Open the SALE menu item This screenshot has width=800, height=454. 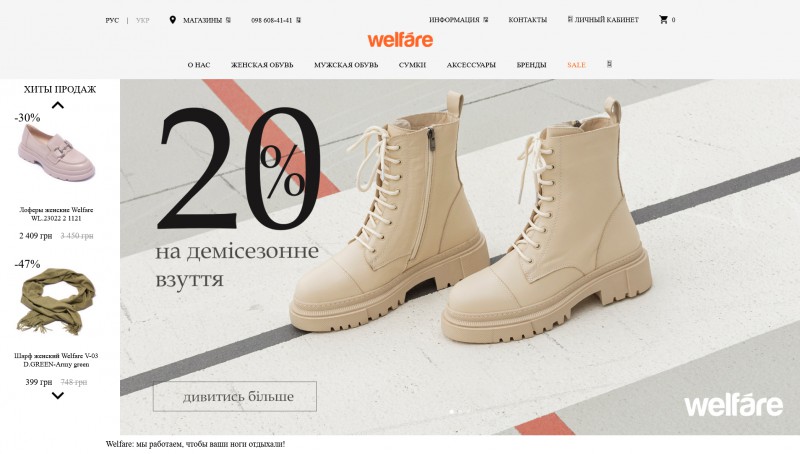click(x=577, y=65)
